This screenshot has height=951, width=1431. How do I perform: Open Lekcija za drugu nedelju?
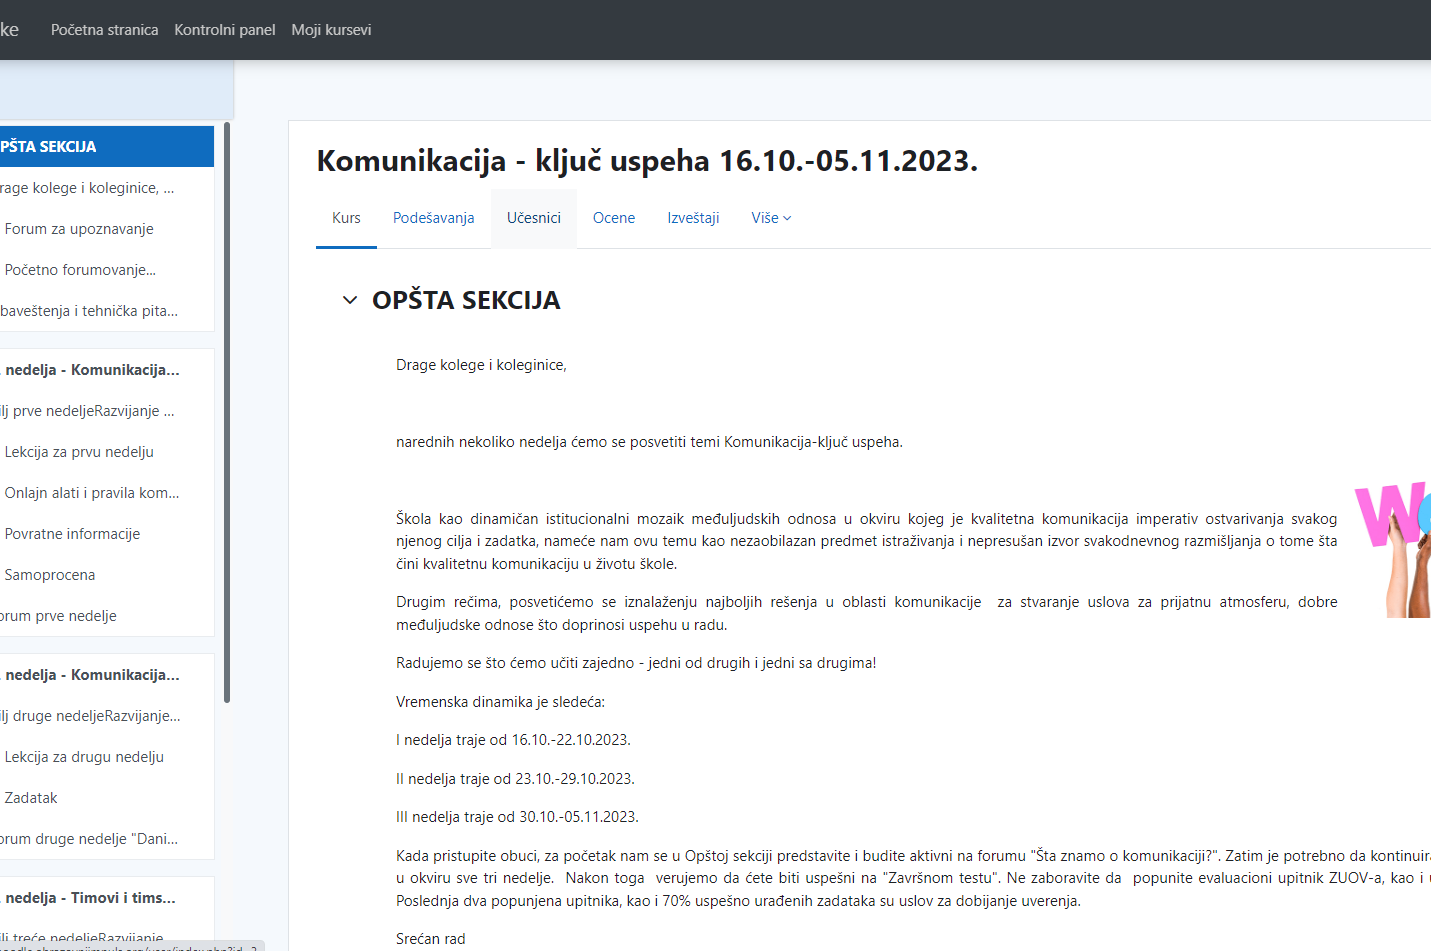coord(84,757)
